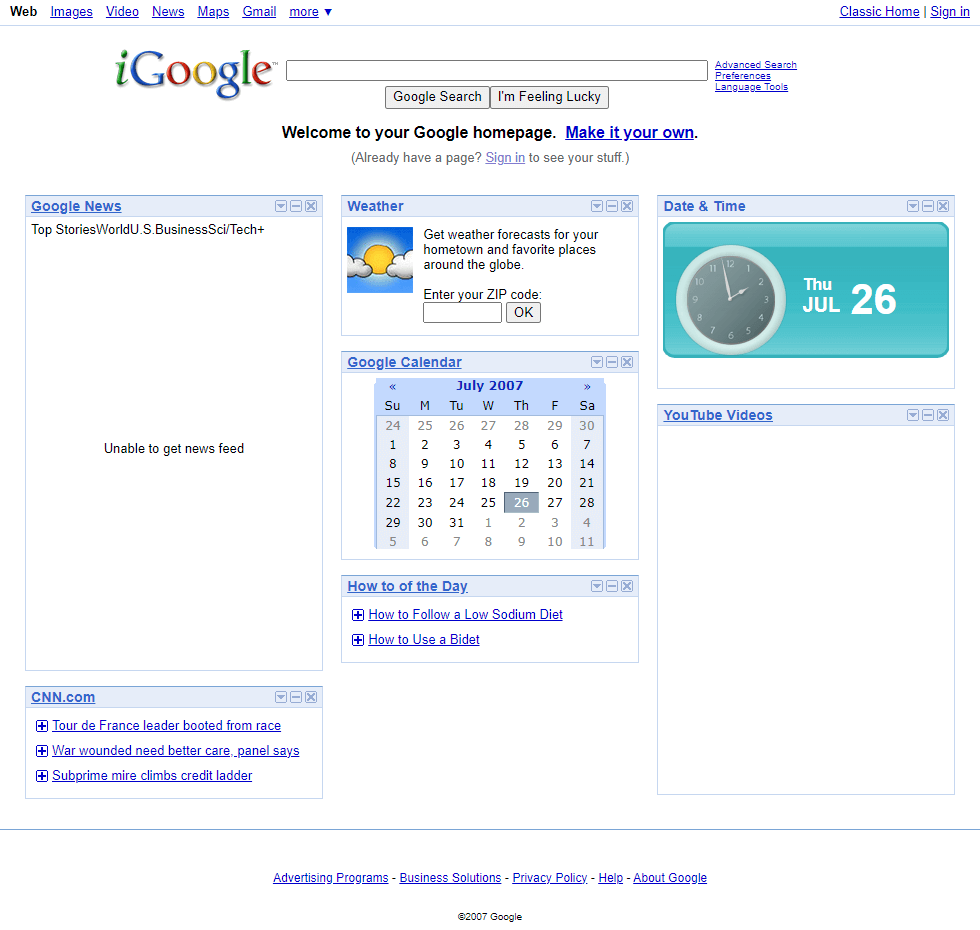
Task: Remove the Google Calendar gadget
Action: 628,362
